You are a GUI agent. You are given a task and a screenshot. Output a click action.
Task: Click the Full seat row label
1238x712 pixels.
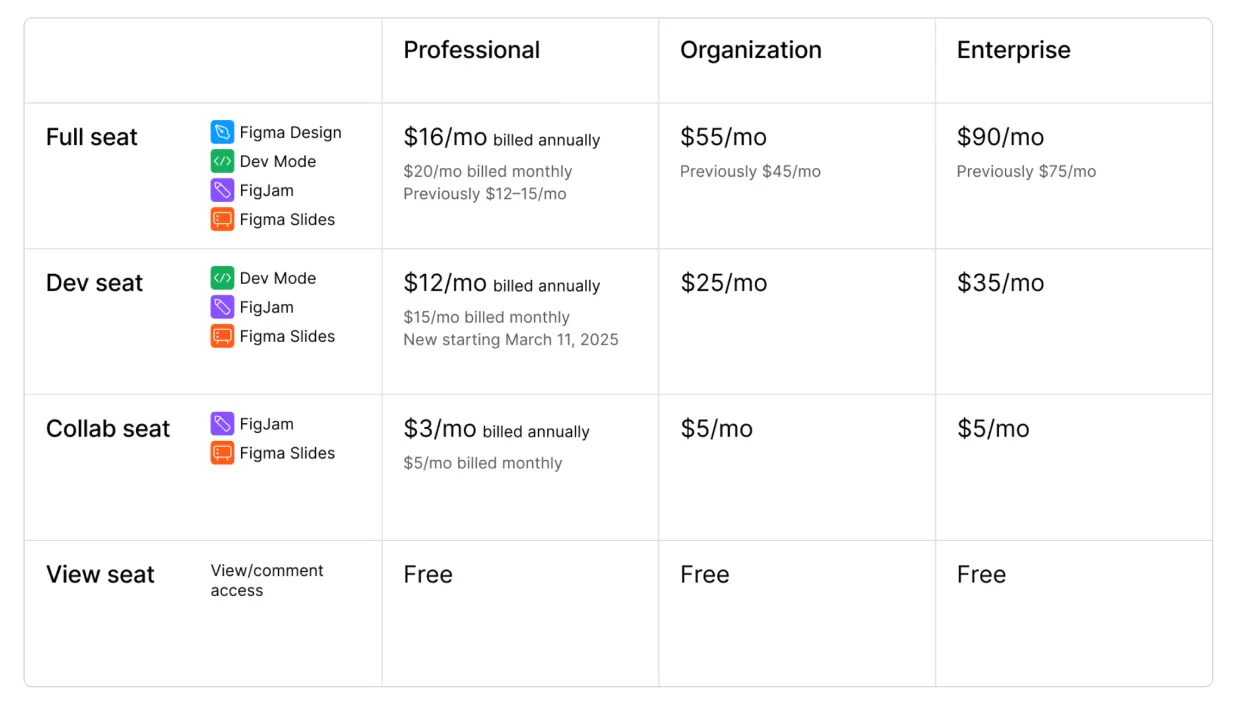point(92,137)
